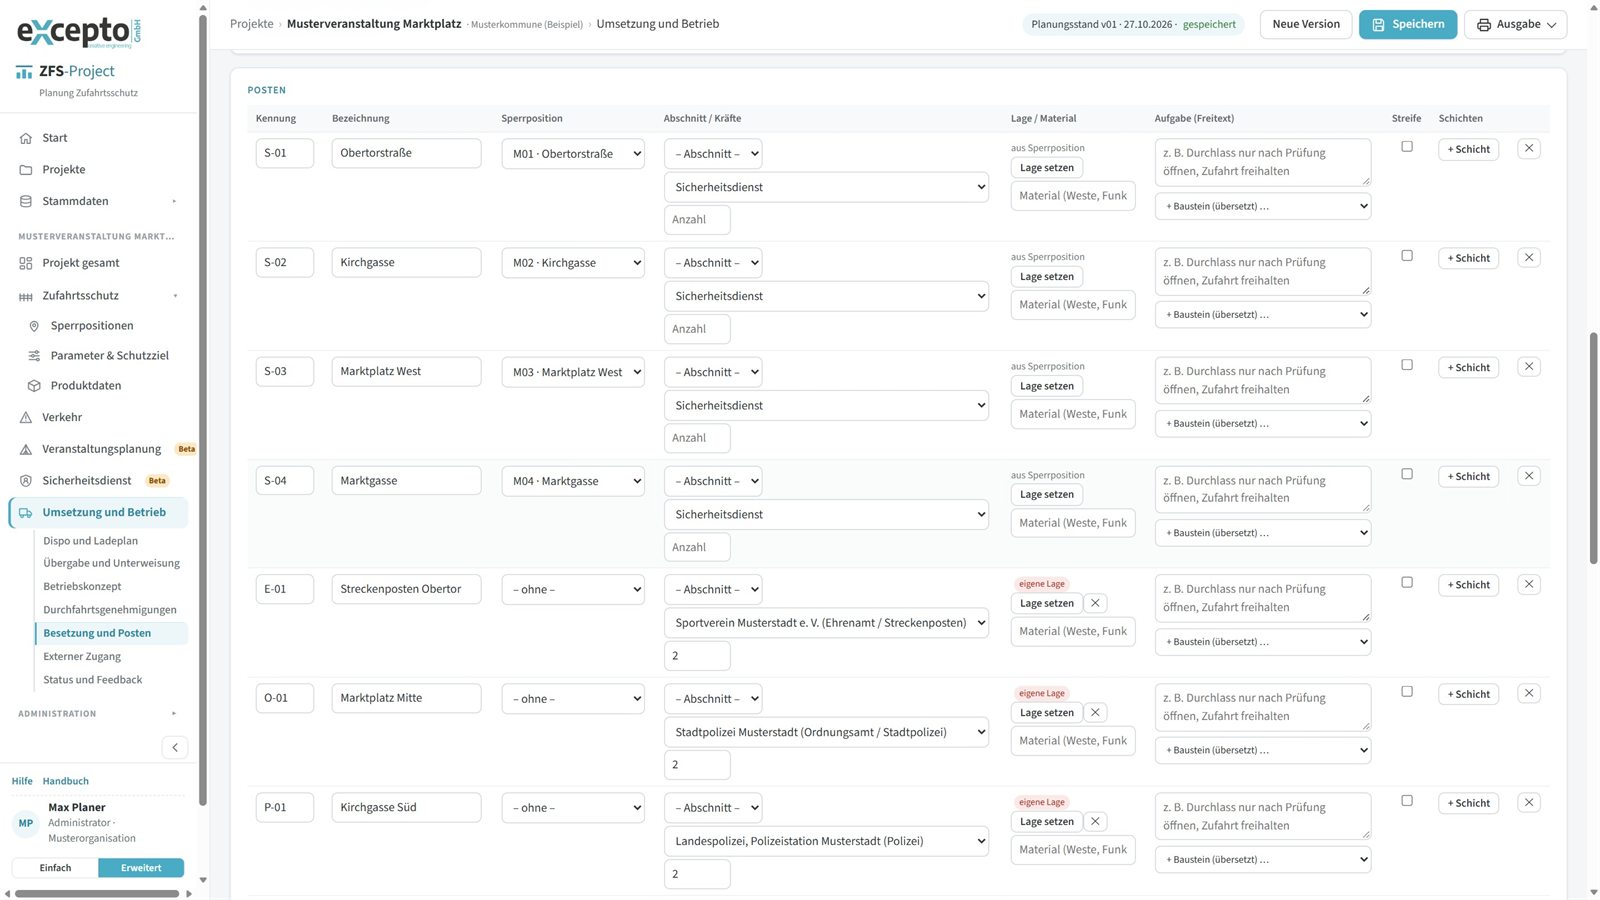Click the Anzahl field for S-01
The image size is (1600, 900).
click(x=697, y=220)
